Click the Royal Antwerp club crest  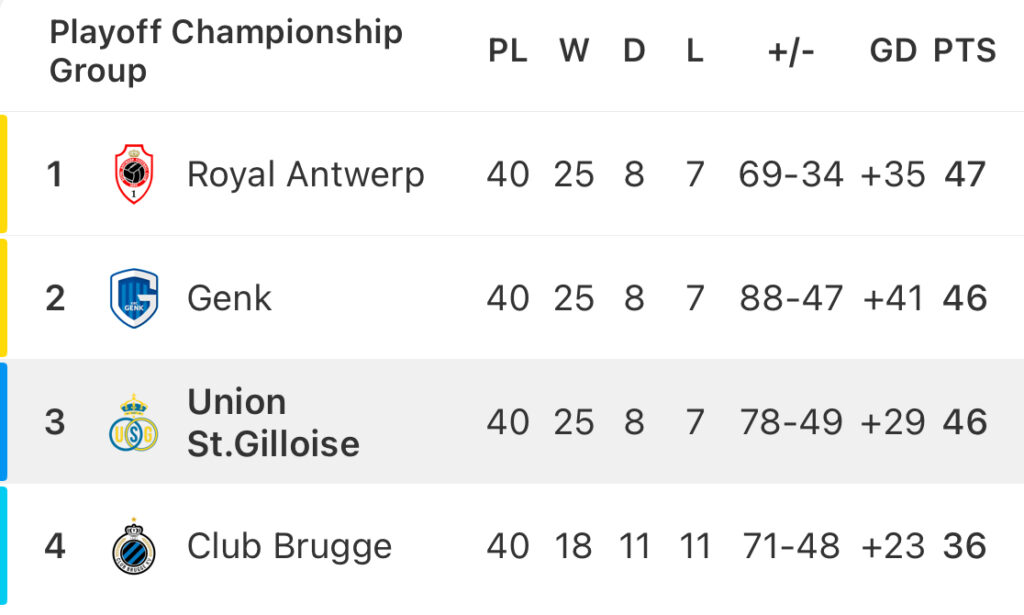click(134, 174)
